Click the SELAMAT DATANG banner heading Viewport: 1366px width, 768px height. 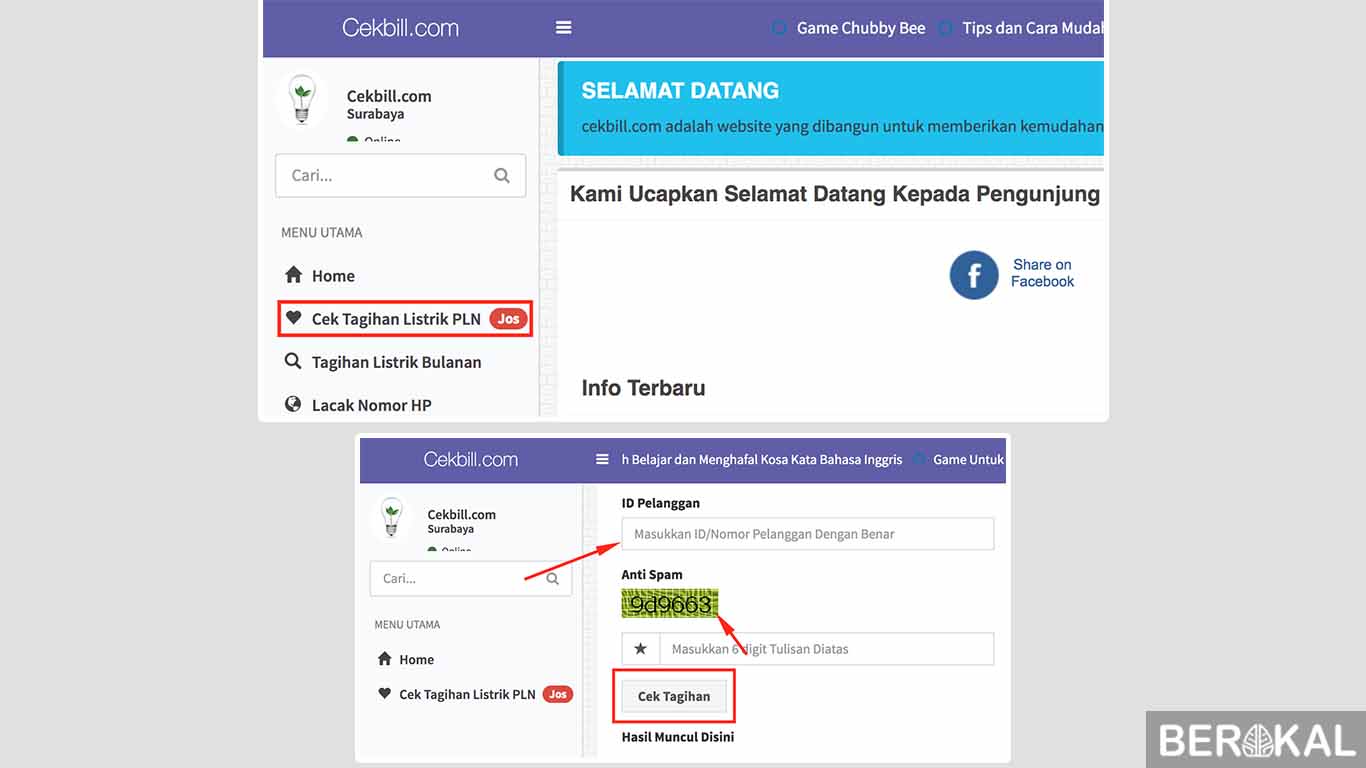[680, 90]
